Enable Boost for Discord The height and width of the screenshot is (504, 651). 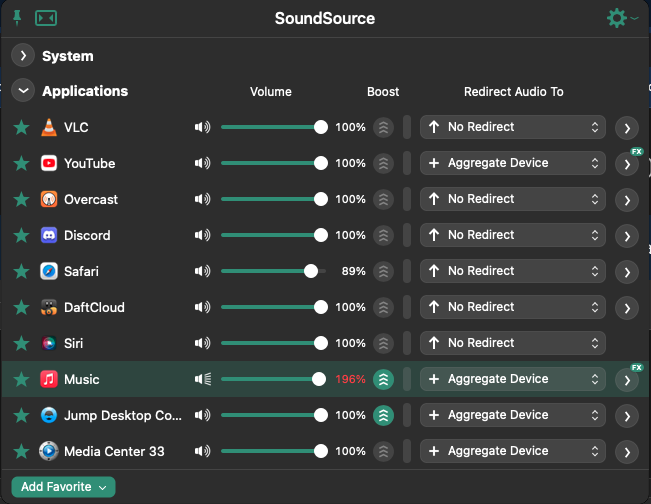[383, 235]
